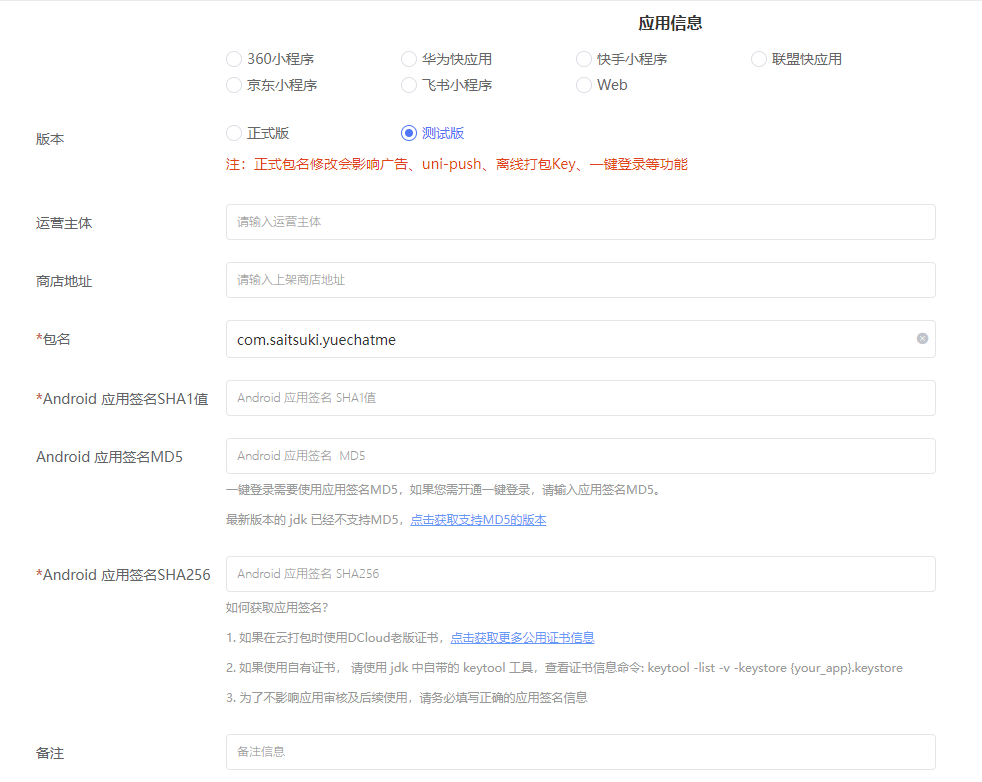The image size is (982, 782).
Task: Choose the 京东小程序 platform option
Action: [x=234, y=85]
